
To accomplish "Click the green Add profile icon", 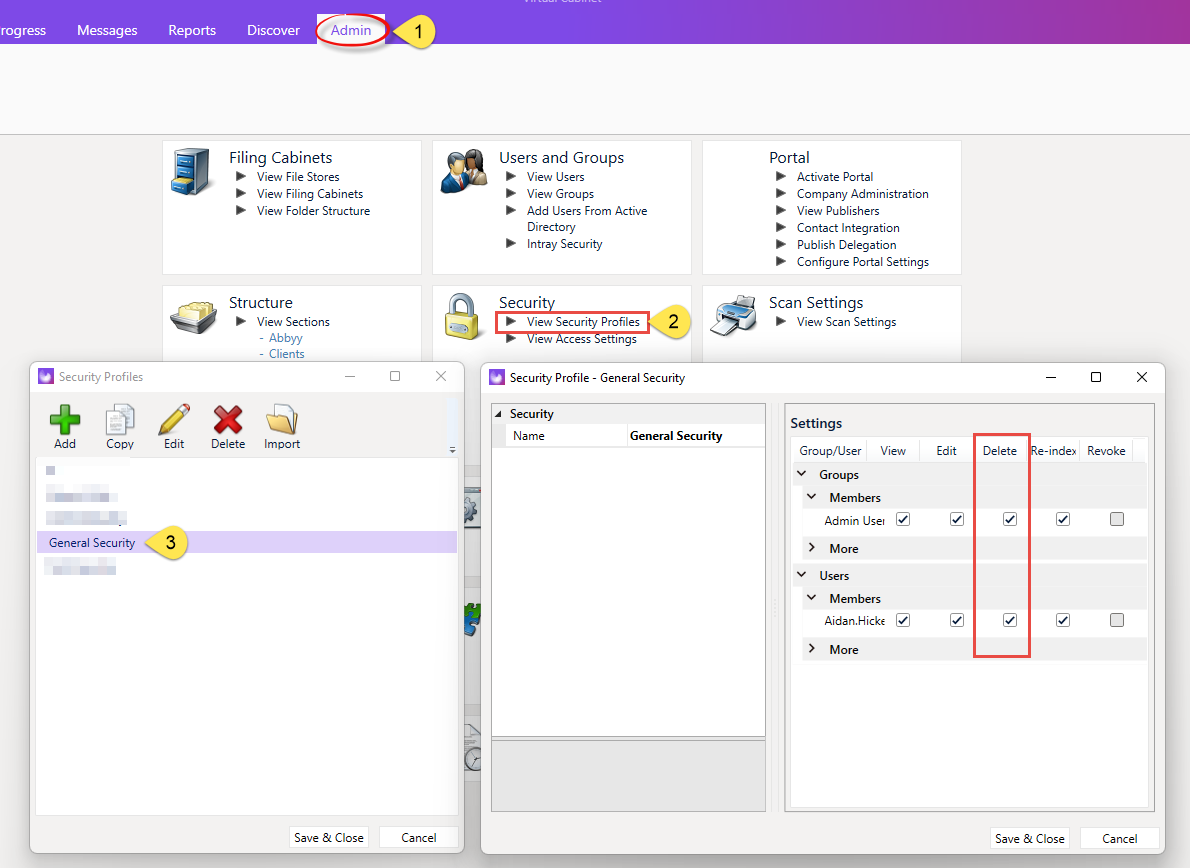I will click(x=65, y=420).
